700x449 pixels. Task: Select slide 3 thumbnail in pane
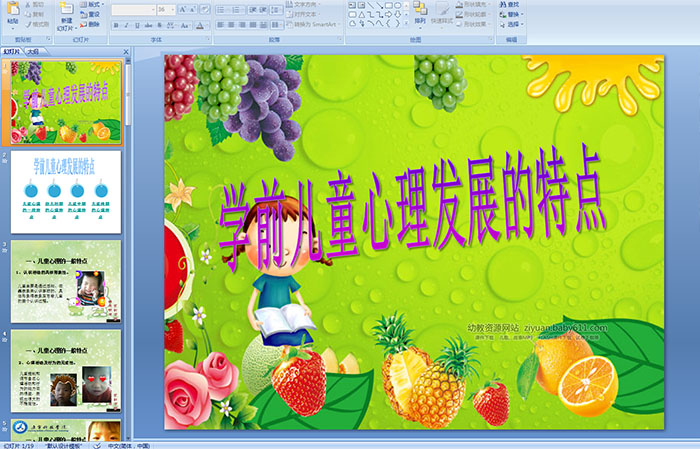(x=66, y=281)
